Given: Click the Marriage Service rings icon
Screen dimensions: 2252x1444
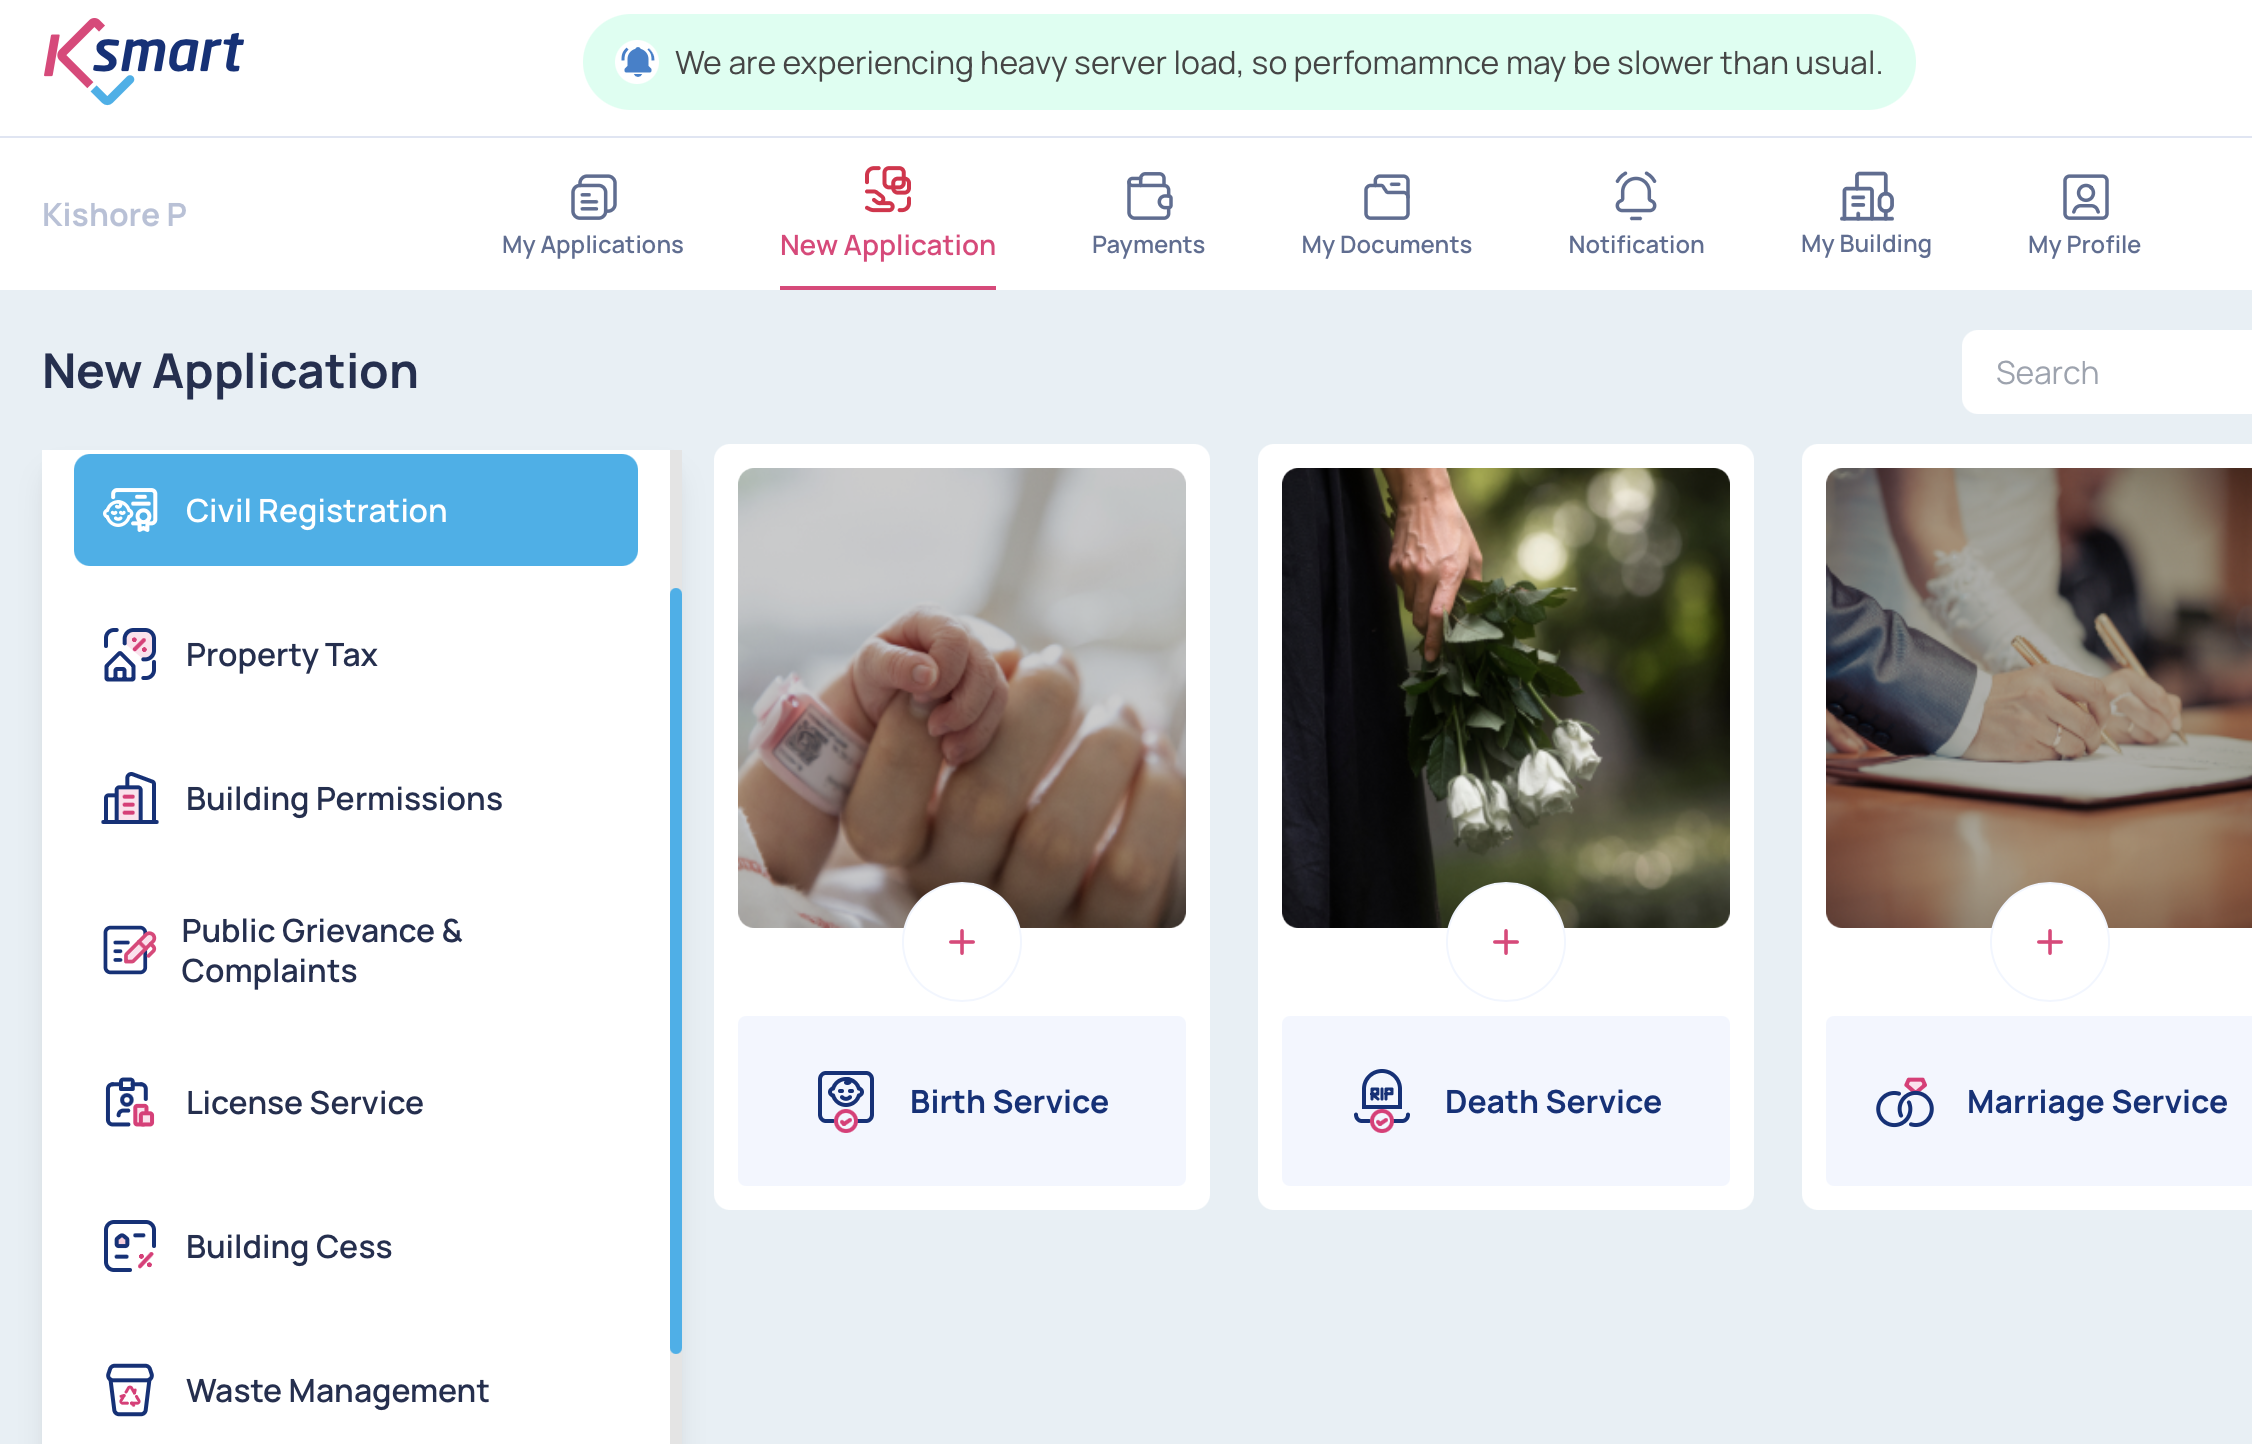Looking at the screenshot, I should (x=1905, y=1102).
